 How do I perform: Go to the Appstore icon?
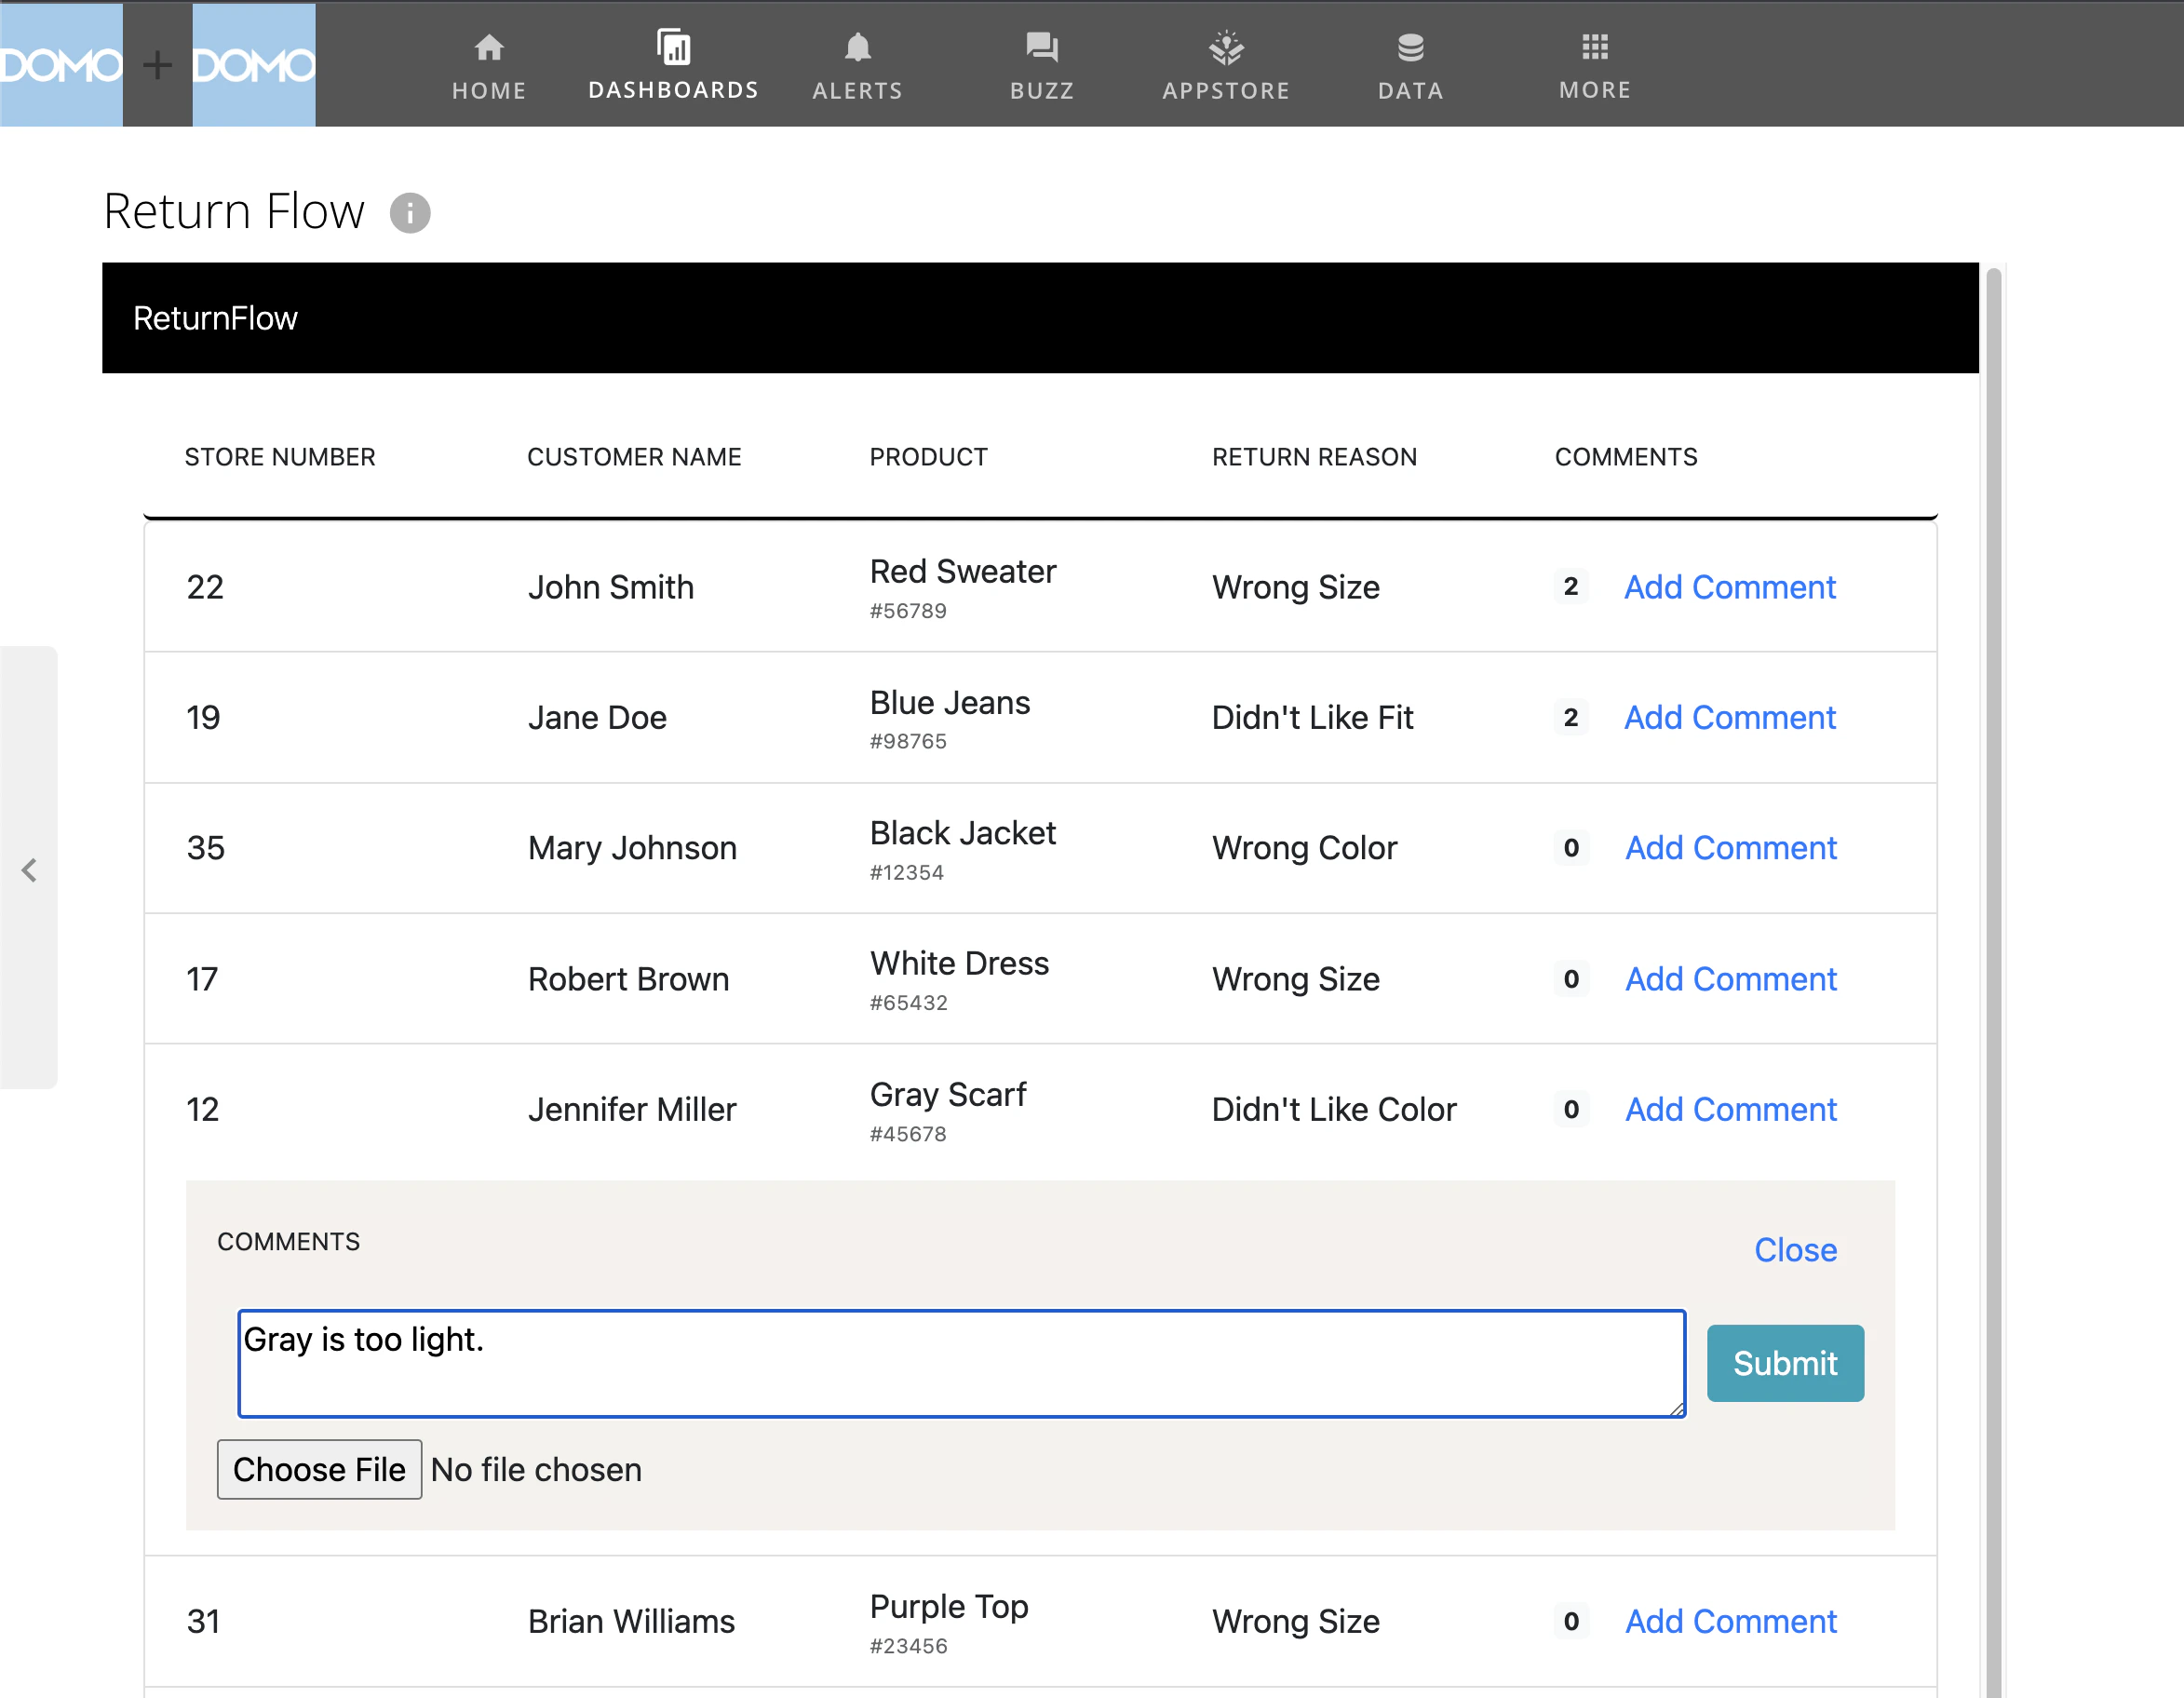[1225, 48]
